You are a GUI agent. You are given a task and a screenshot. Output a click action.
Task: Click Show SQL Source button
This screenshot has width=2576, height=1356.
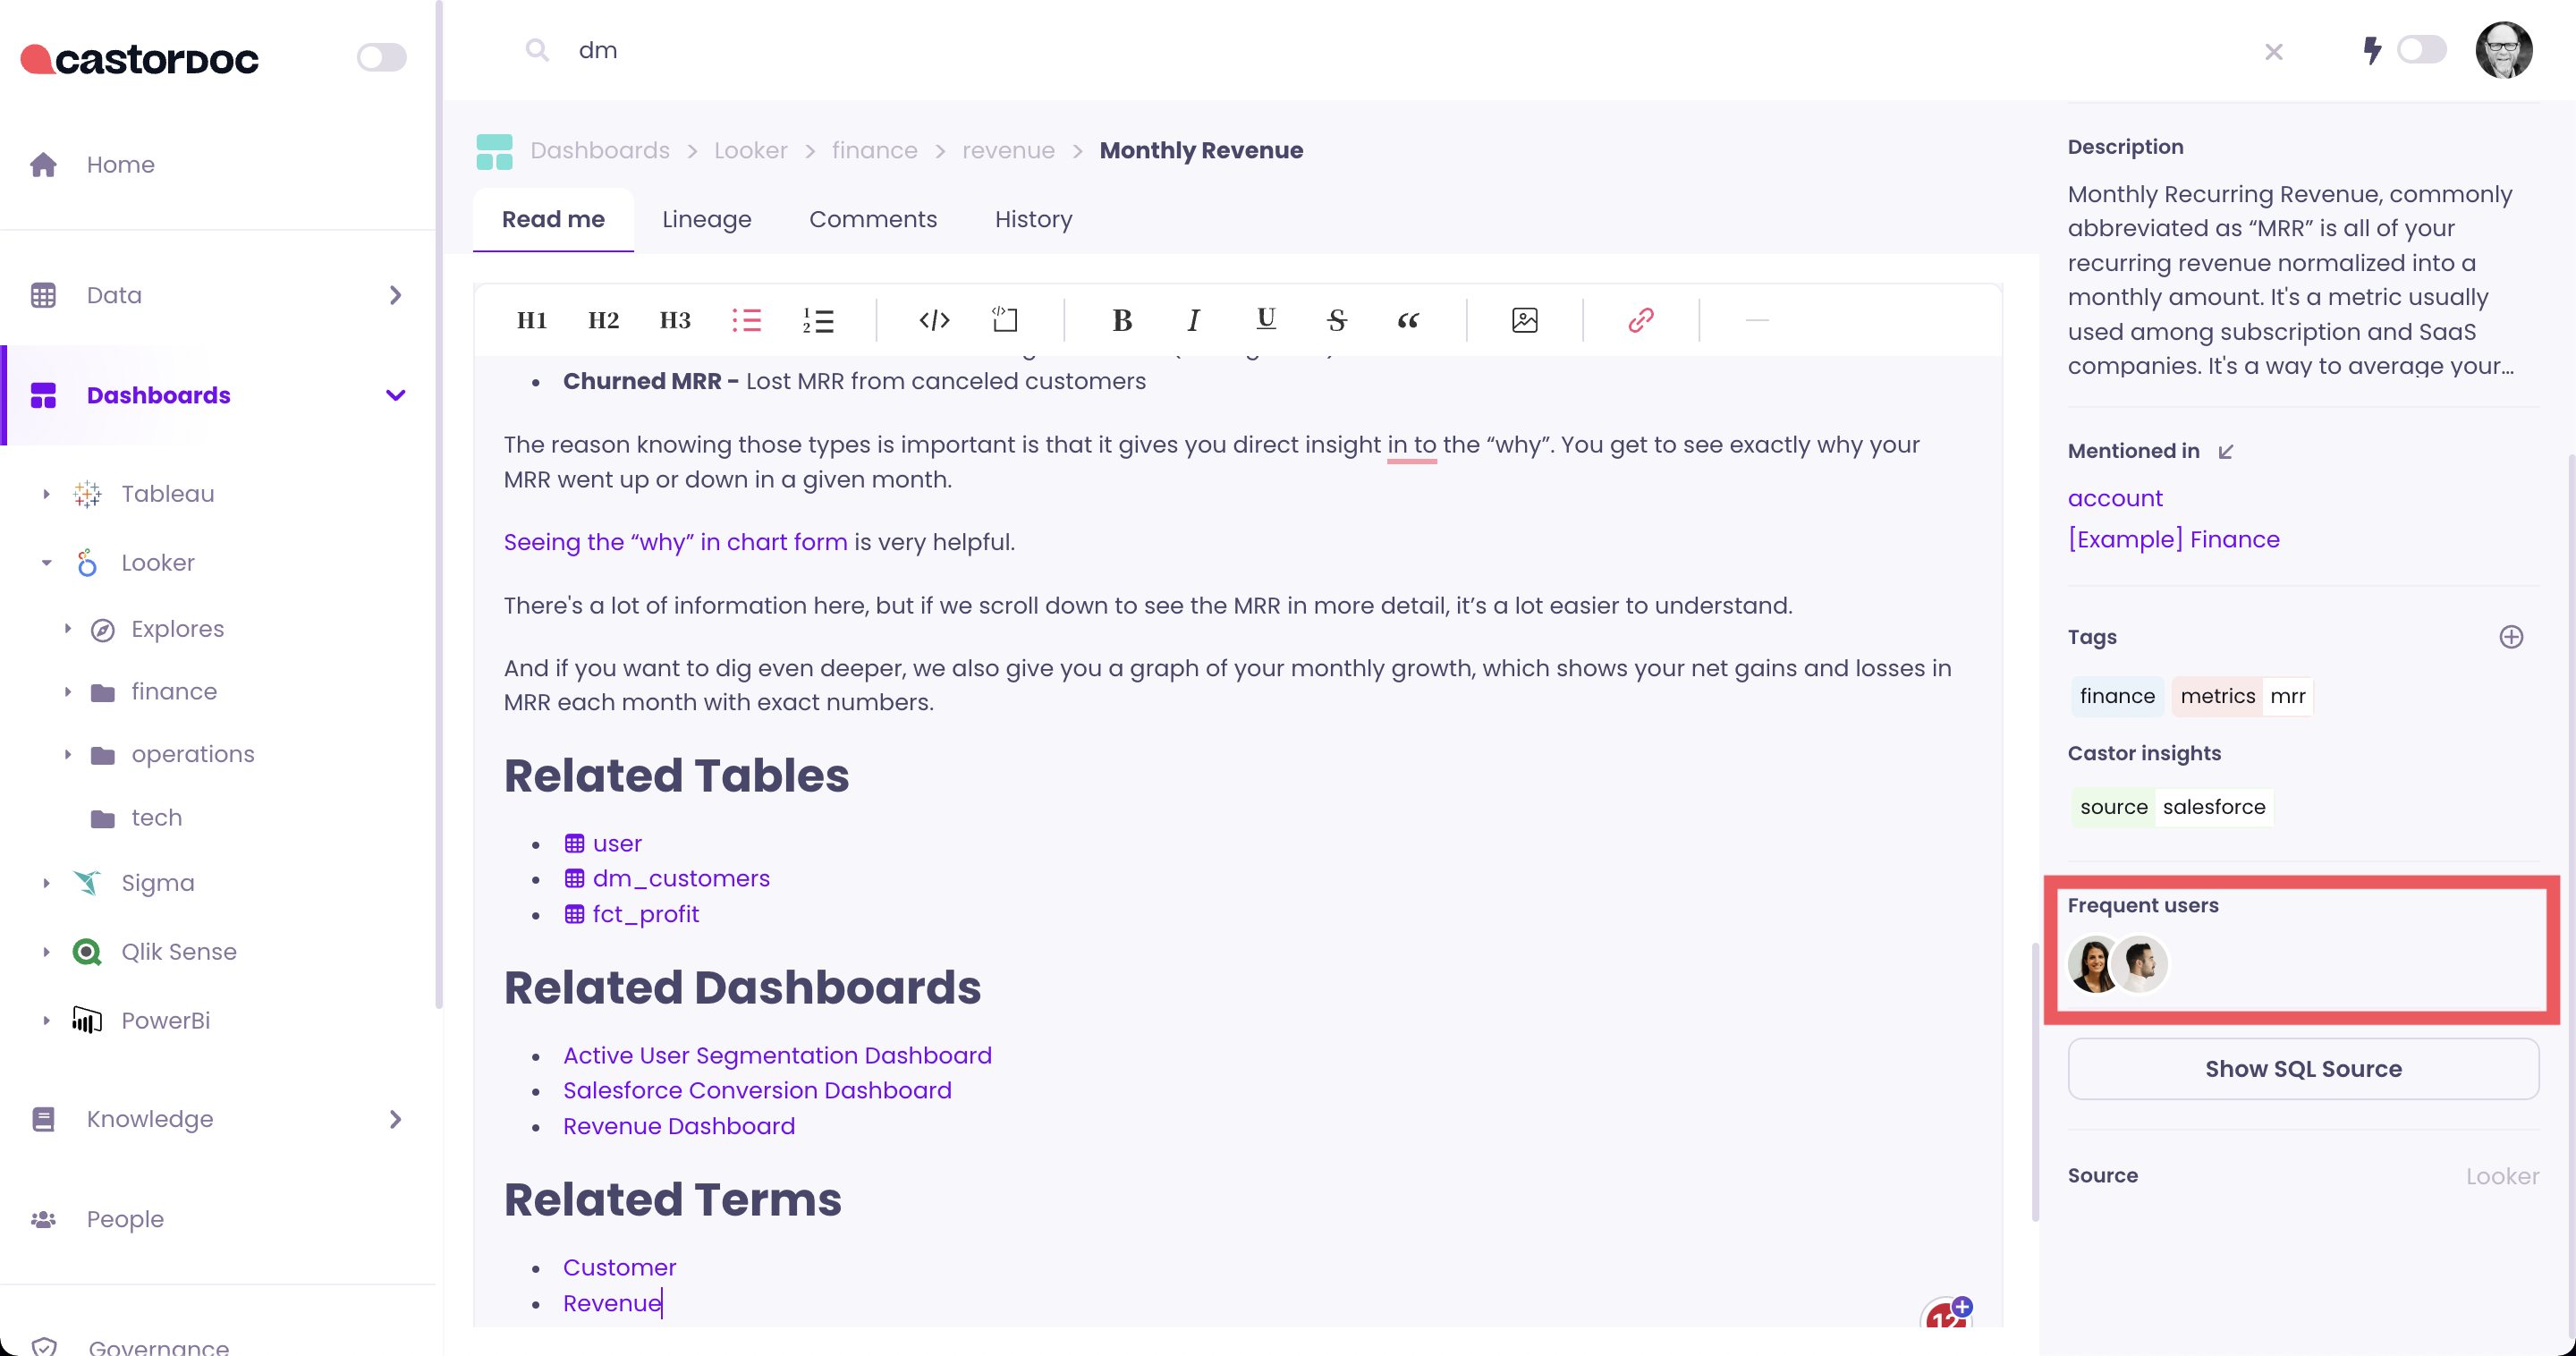[x=2302, y=1069]
